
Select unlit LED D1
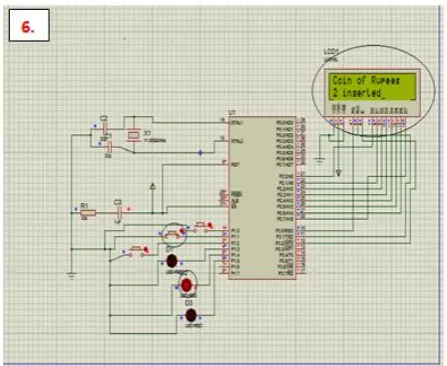pos(171,261)
